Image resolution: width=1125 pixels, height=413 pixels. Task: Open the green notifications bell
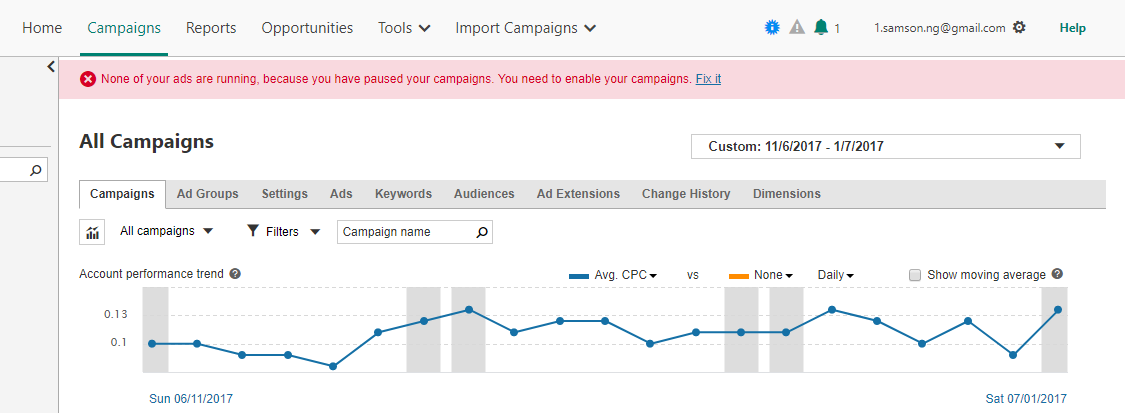tap(821, 28)
